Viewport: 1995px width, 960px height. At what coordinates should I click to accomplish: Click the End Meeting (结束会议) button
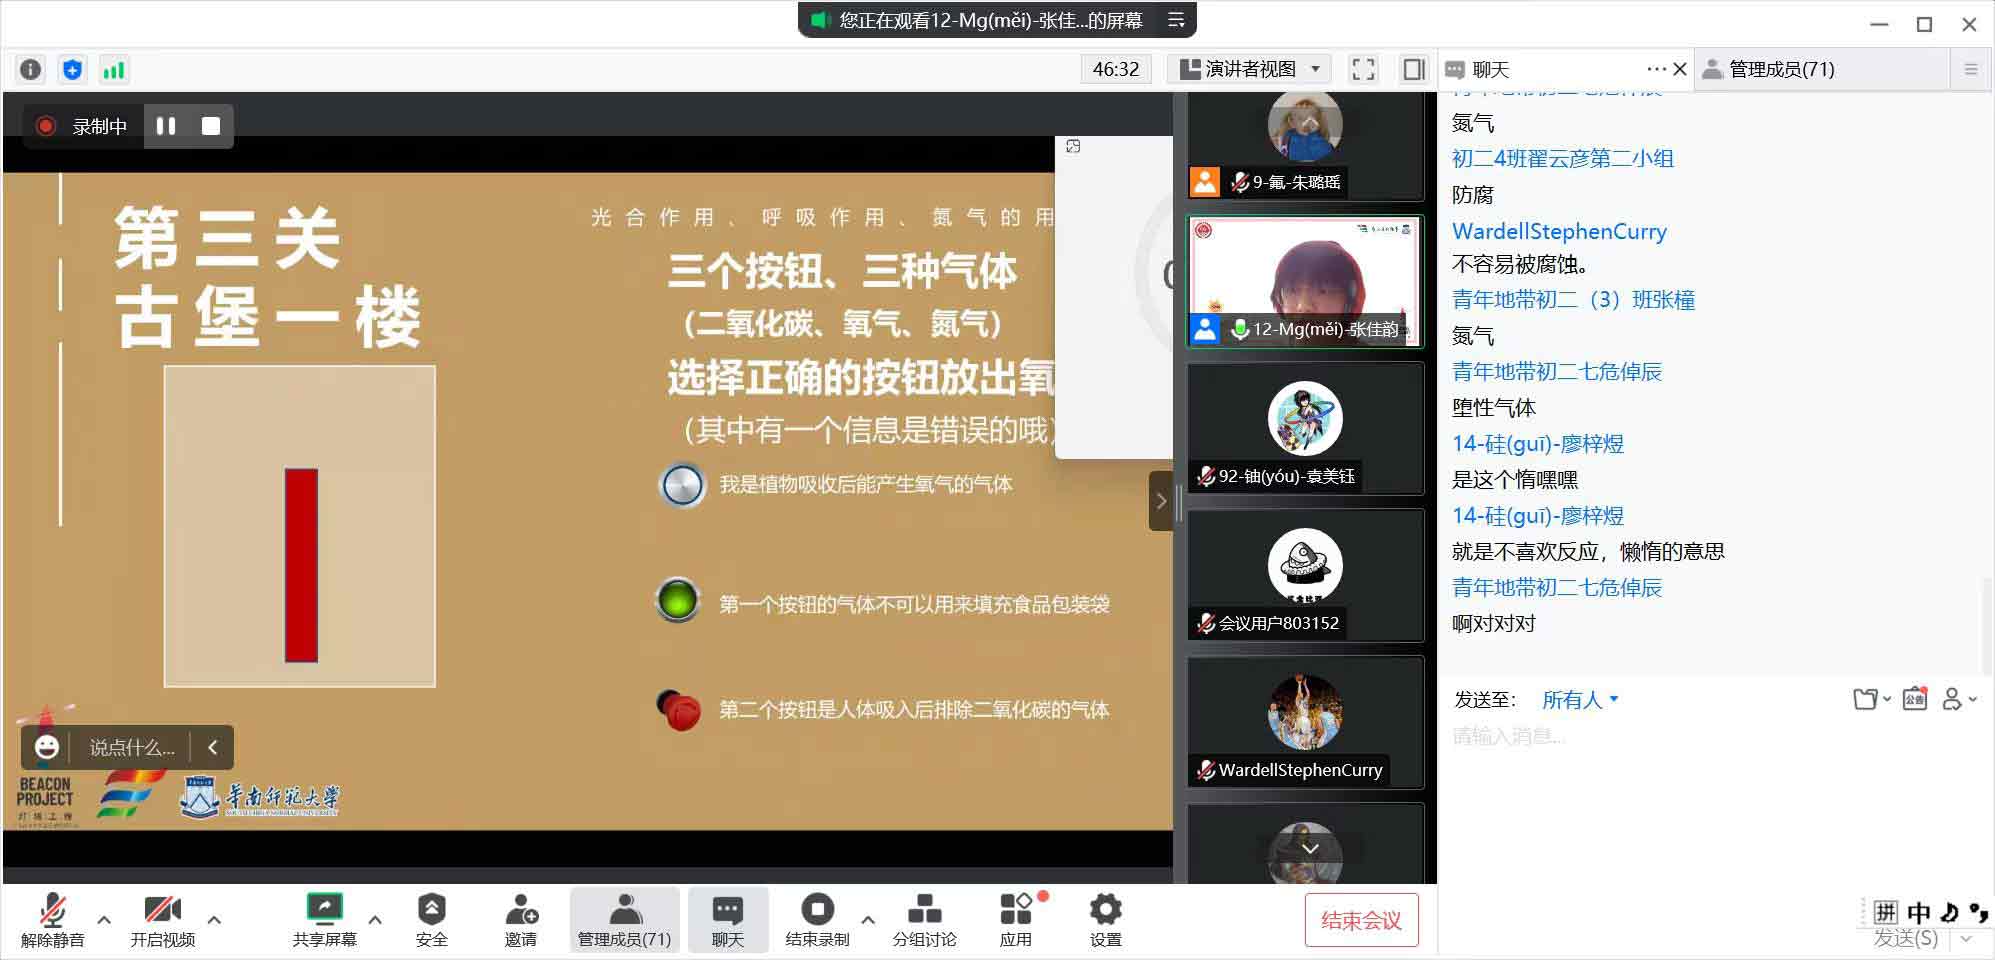click(1361, 920)
